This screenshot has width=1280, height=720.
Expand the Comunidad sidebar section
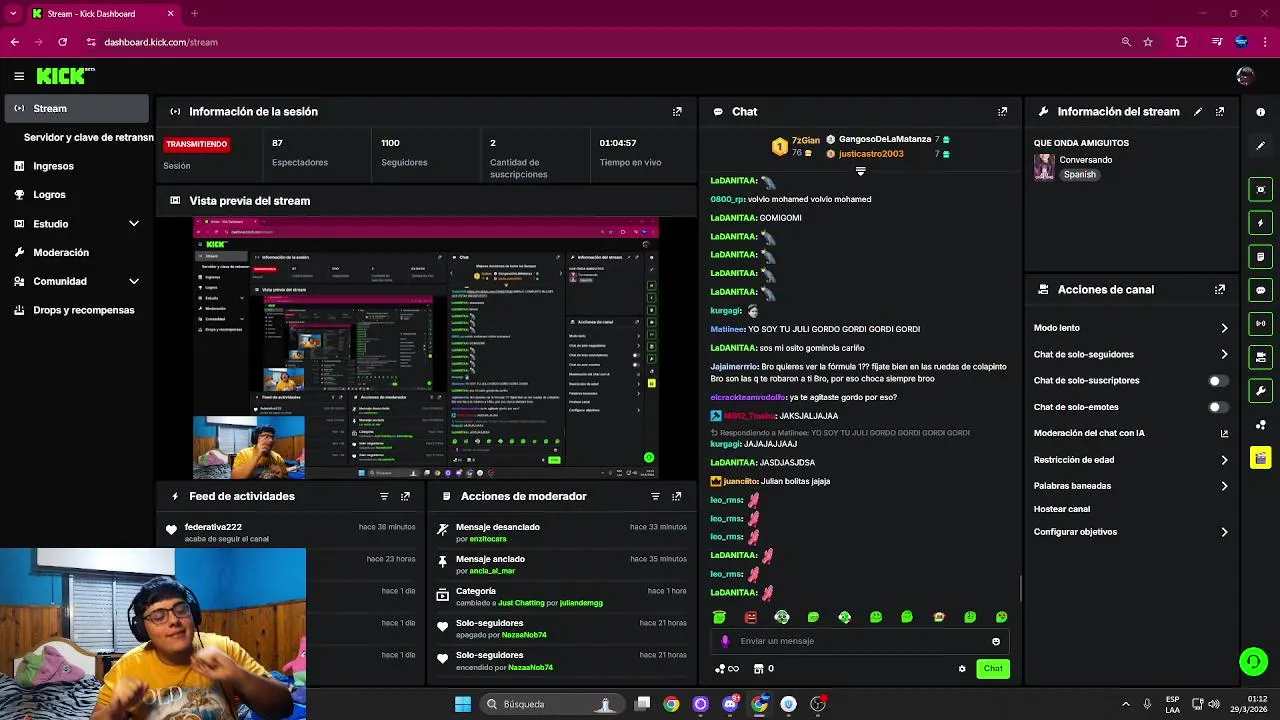(x=134, y=282)
